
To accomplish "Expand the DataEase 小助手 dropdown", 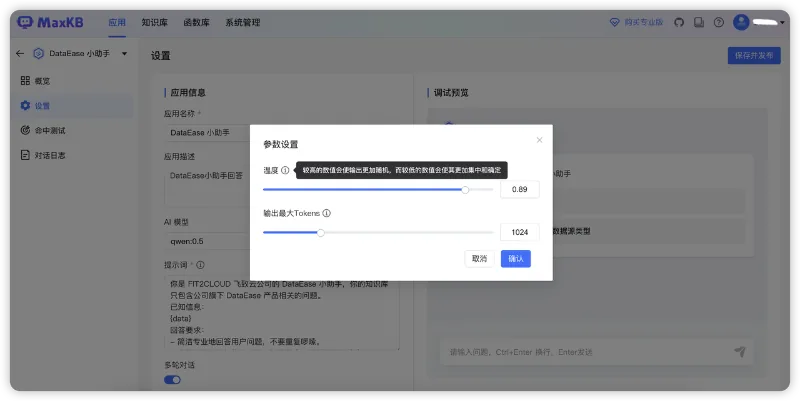I will click(124, 54).
